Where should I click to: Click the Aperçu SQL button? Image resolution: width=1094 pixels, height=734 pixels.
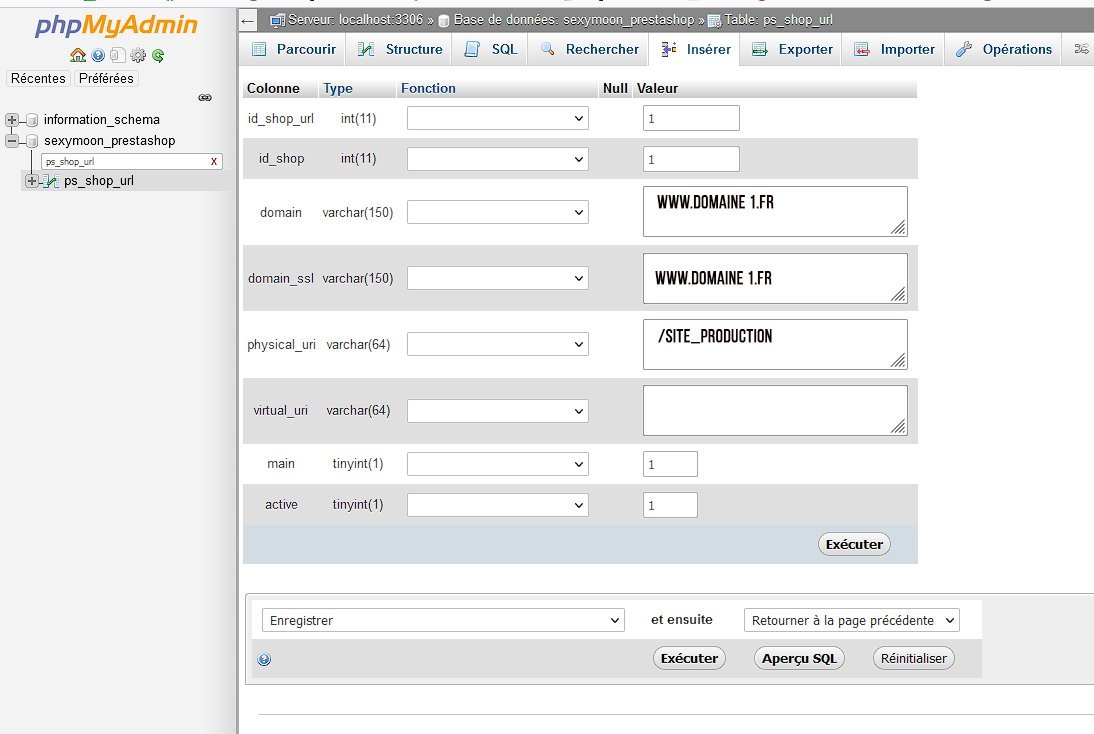pyautogui.click(x=799, y=658)
